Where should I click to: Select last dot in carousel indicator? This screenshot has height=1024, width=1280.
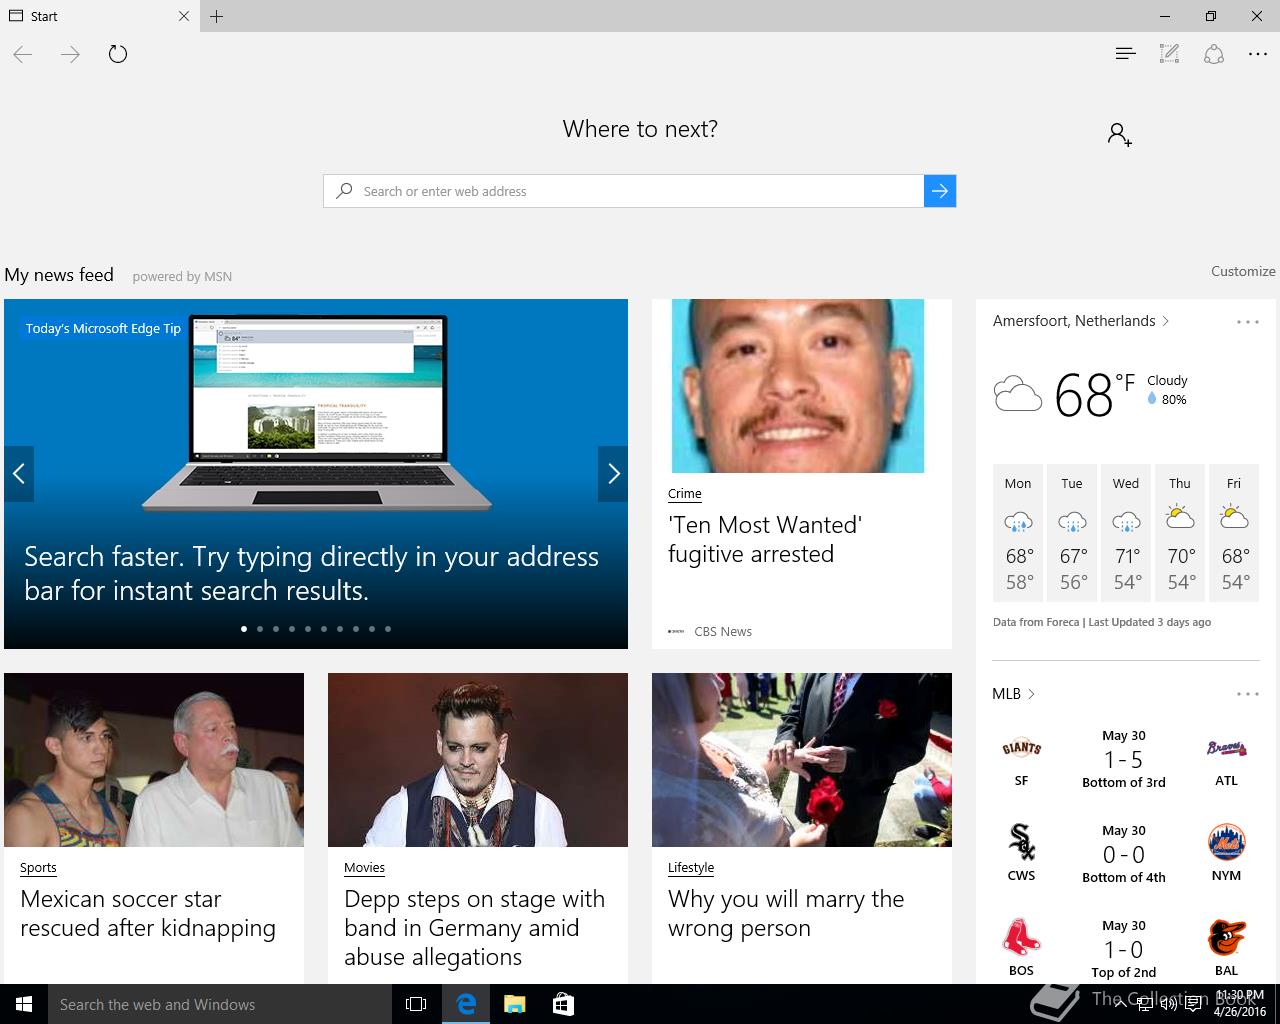click(388, 629)
